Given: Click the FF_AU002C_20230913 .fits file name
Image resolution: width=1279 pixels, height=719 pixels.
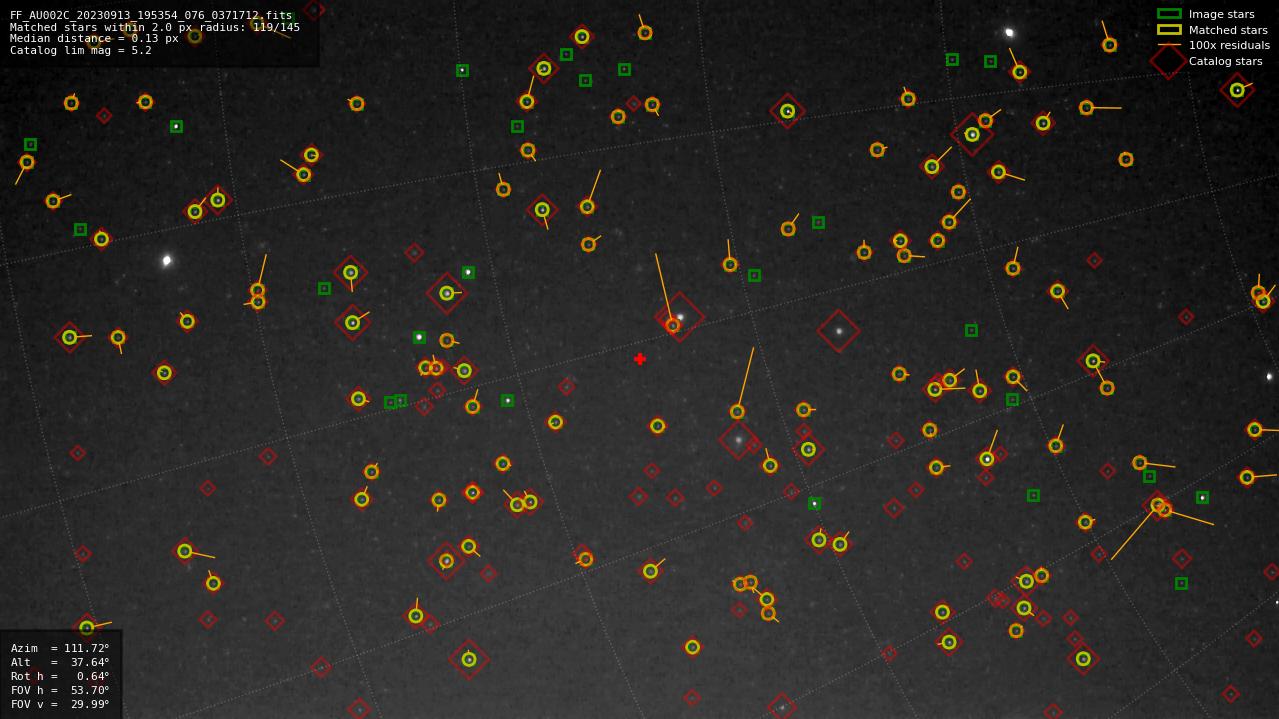Looking at the screenshot, I should point(151,16).
